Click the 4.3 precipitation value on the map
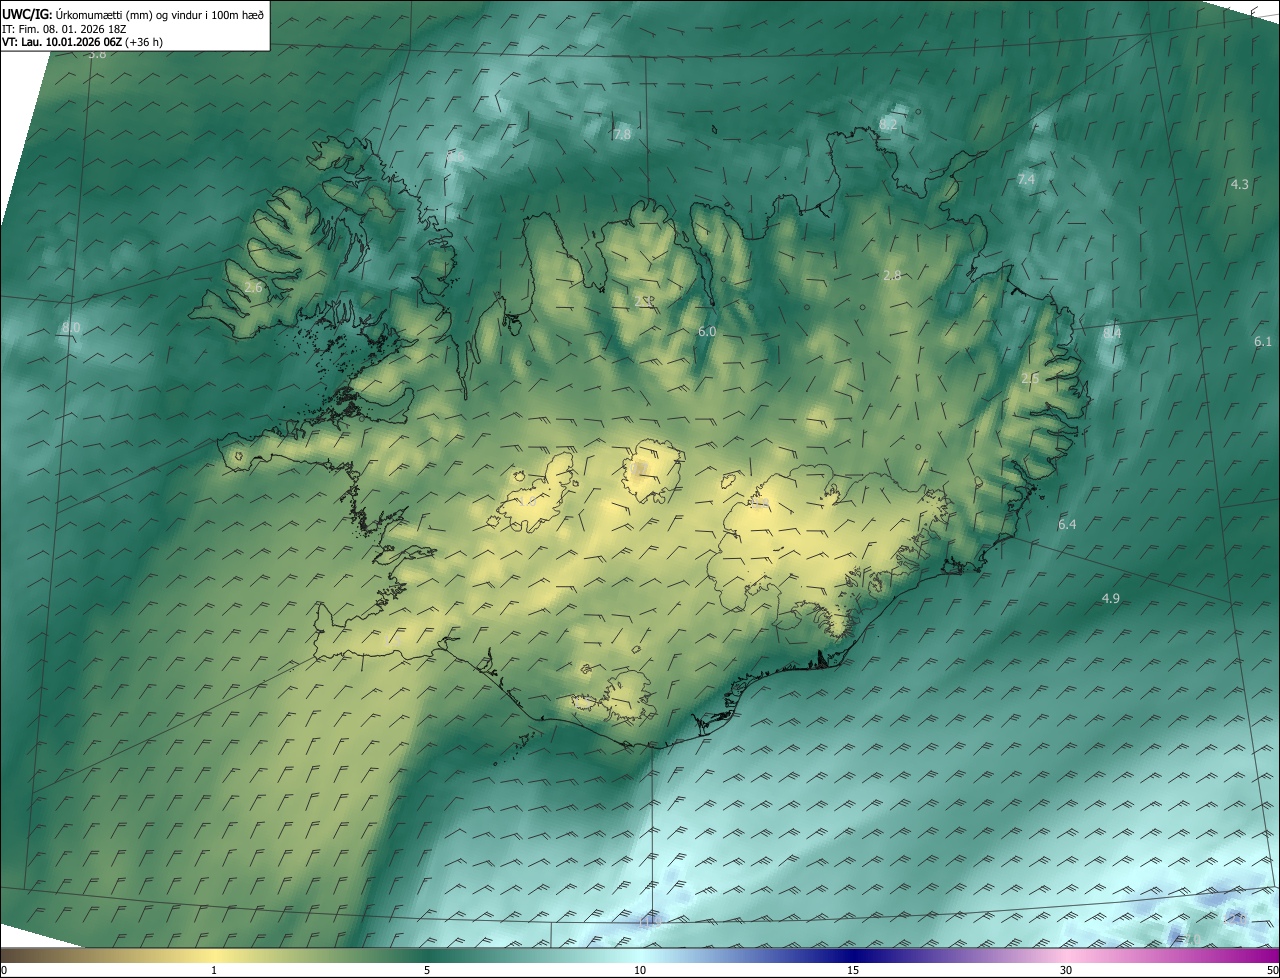 click(1240, 184)
